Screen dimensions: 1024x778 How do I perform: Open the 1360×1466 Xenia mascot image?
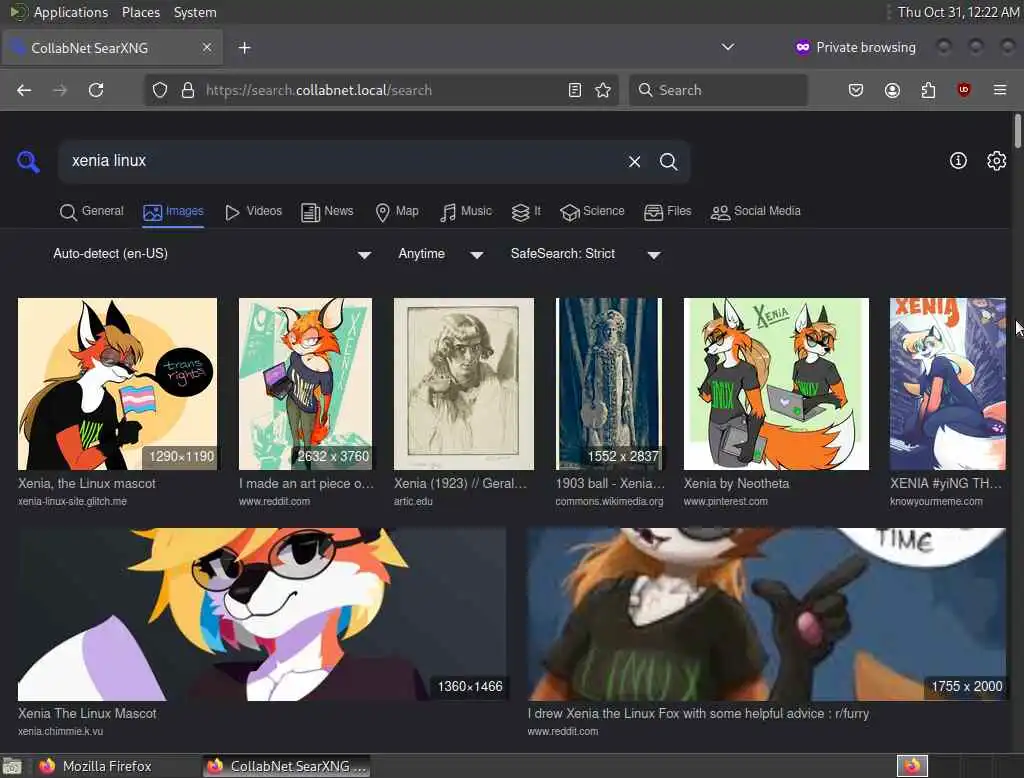coord(262,614)
